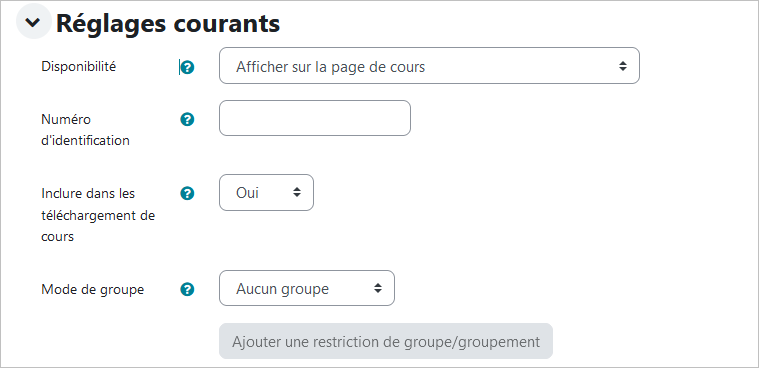The image size is (759, 368).
Task: Click the arrows on the Aucun groupe select
Action: [378, 288]
